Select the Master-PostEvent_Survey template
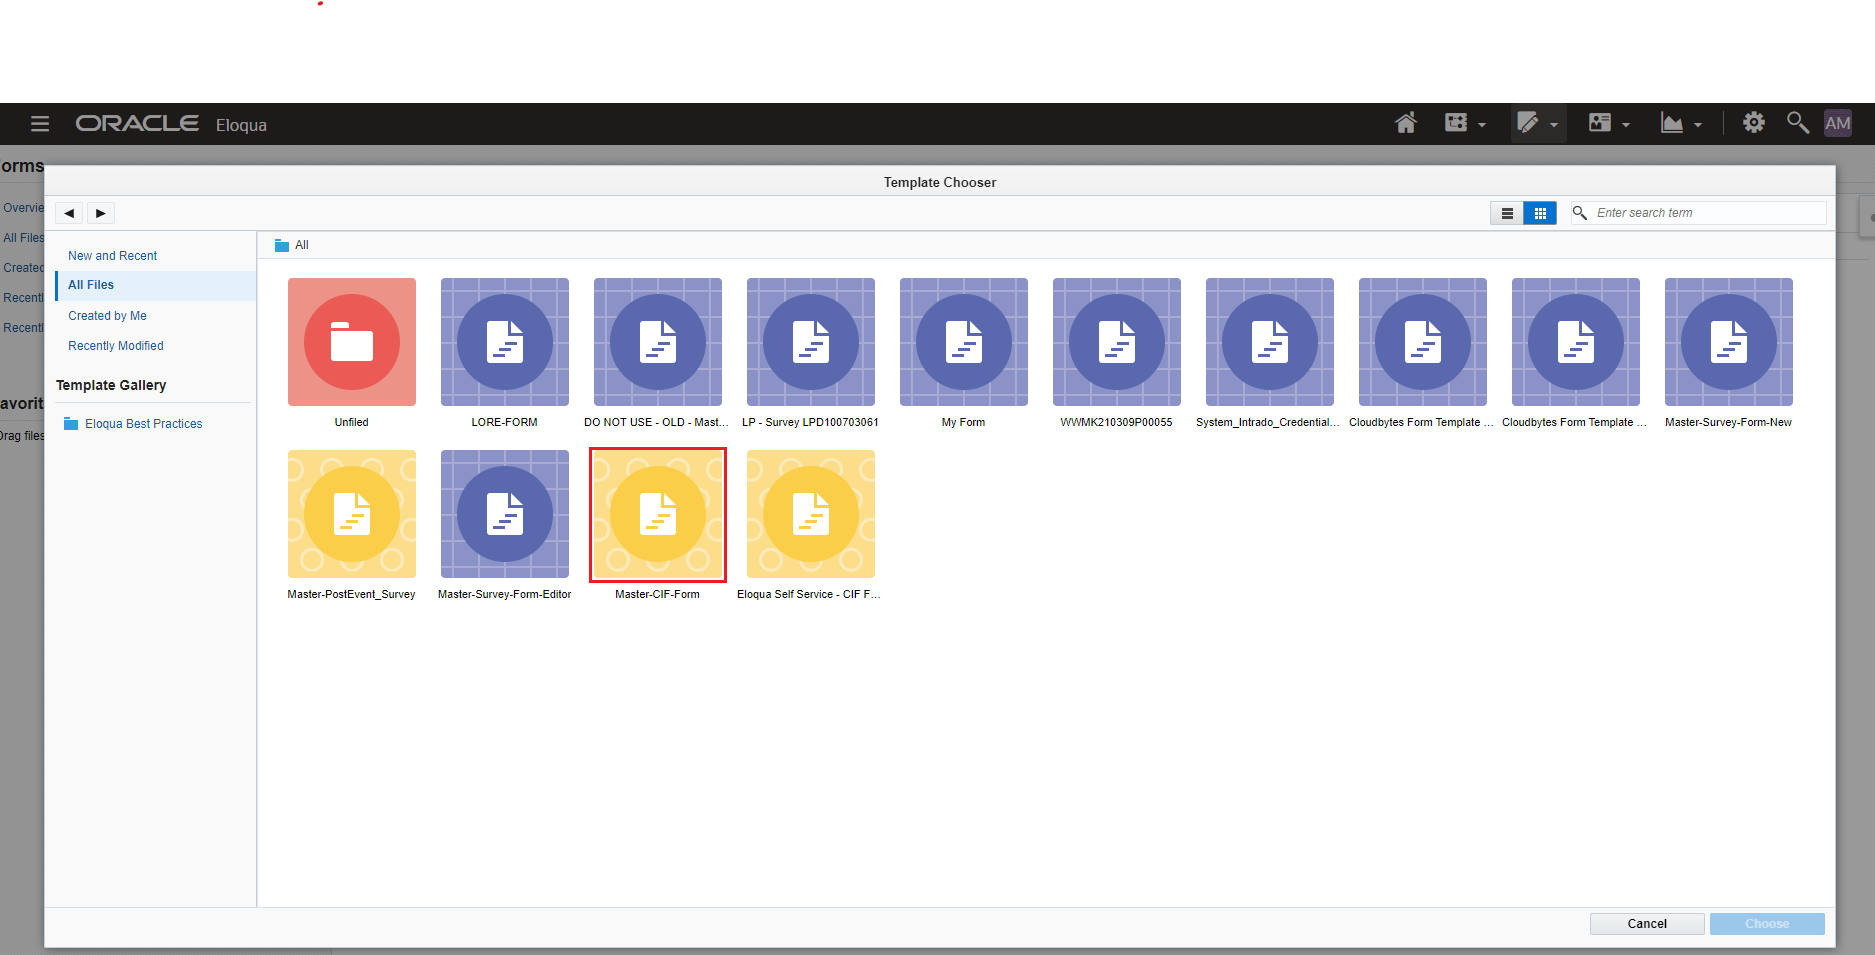Image resolution: width=1875 pixels, height=955 pixels. coord(352,514)
